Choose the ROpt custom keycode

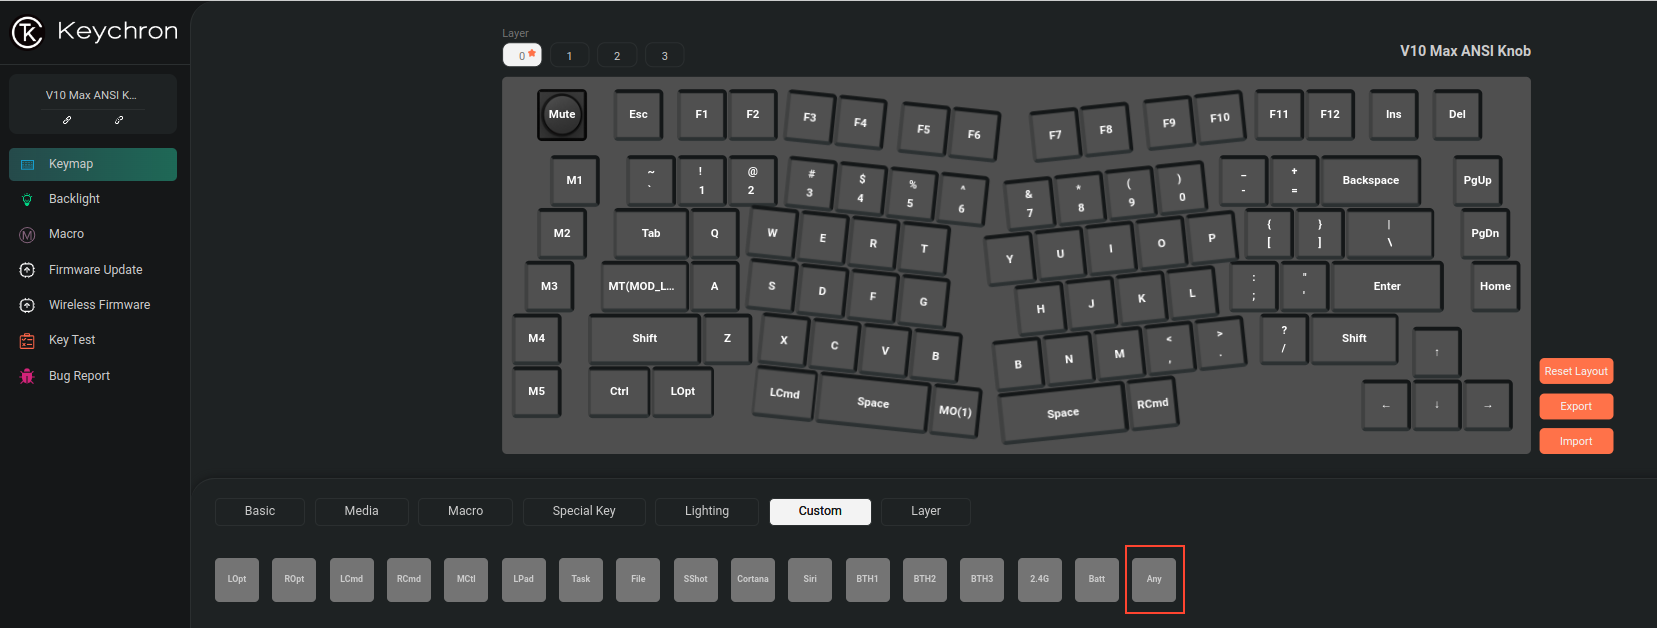pyautogui.click(x=294, y=579)
